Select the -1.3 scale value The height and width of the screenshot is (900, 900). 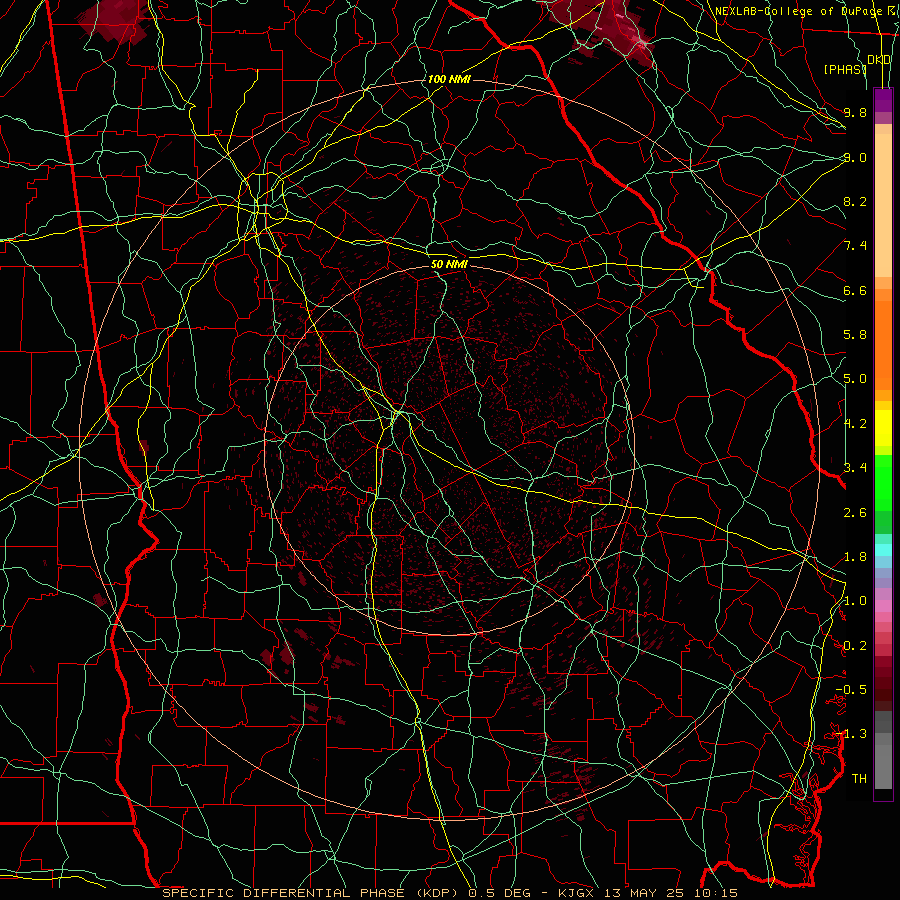[x=851, y=734]
